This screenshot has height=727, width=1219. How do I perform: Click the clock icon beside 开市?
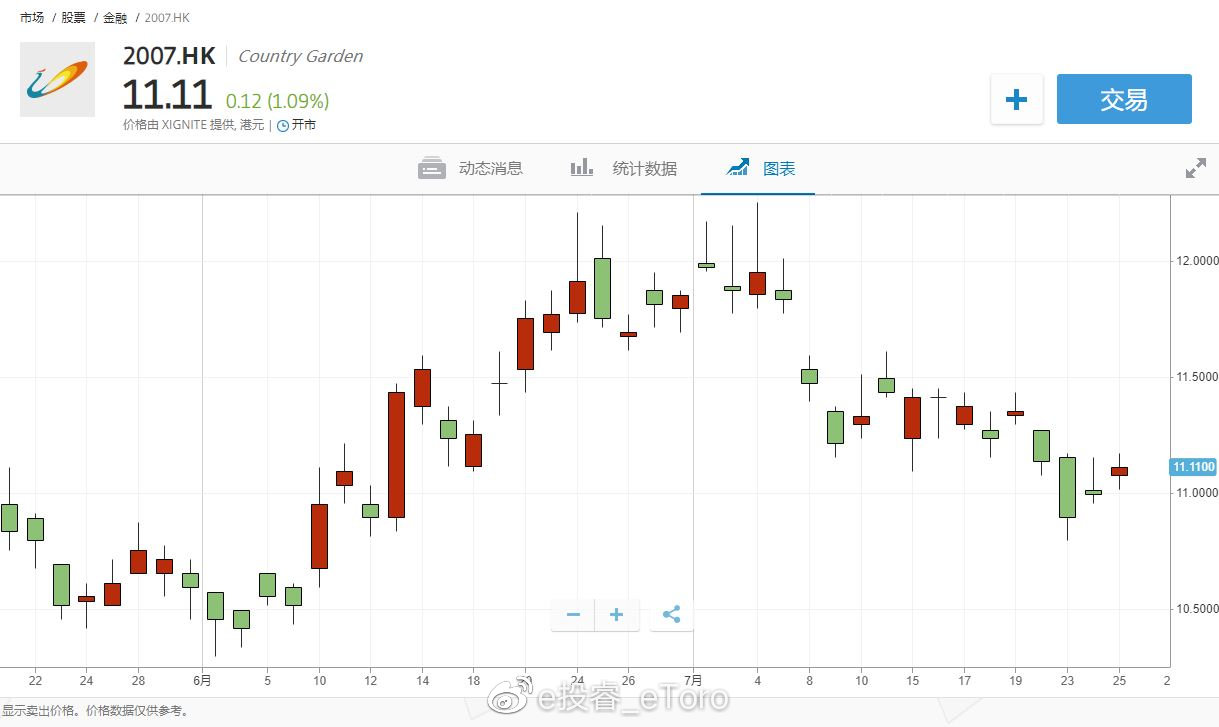tap(283, 126)
